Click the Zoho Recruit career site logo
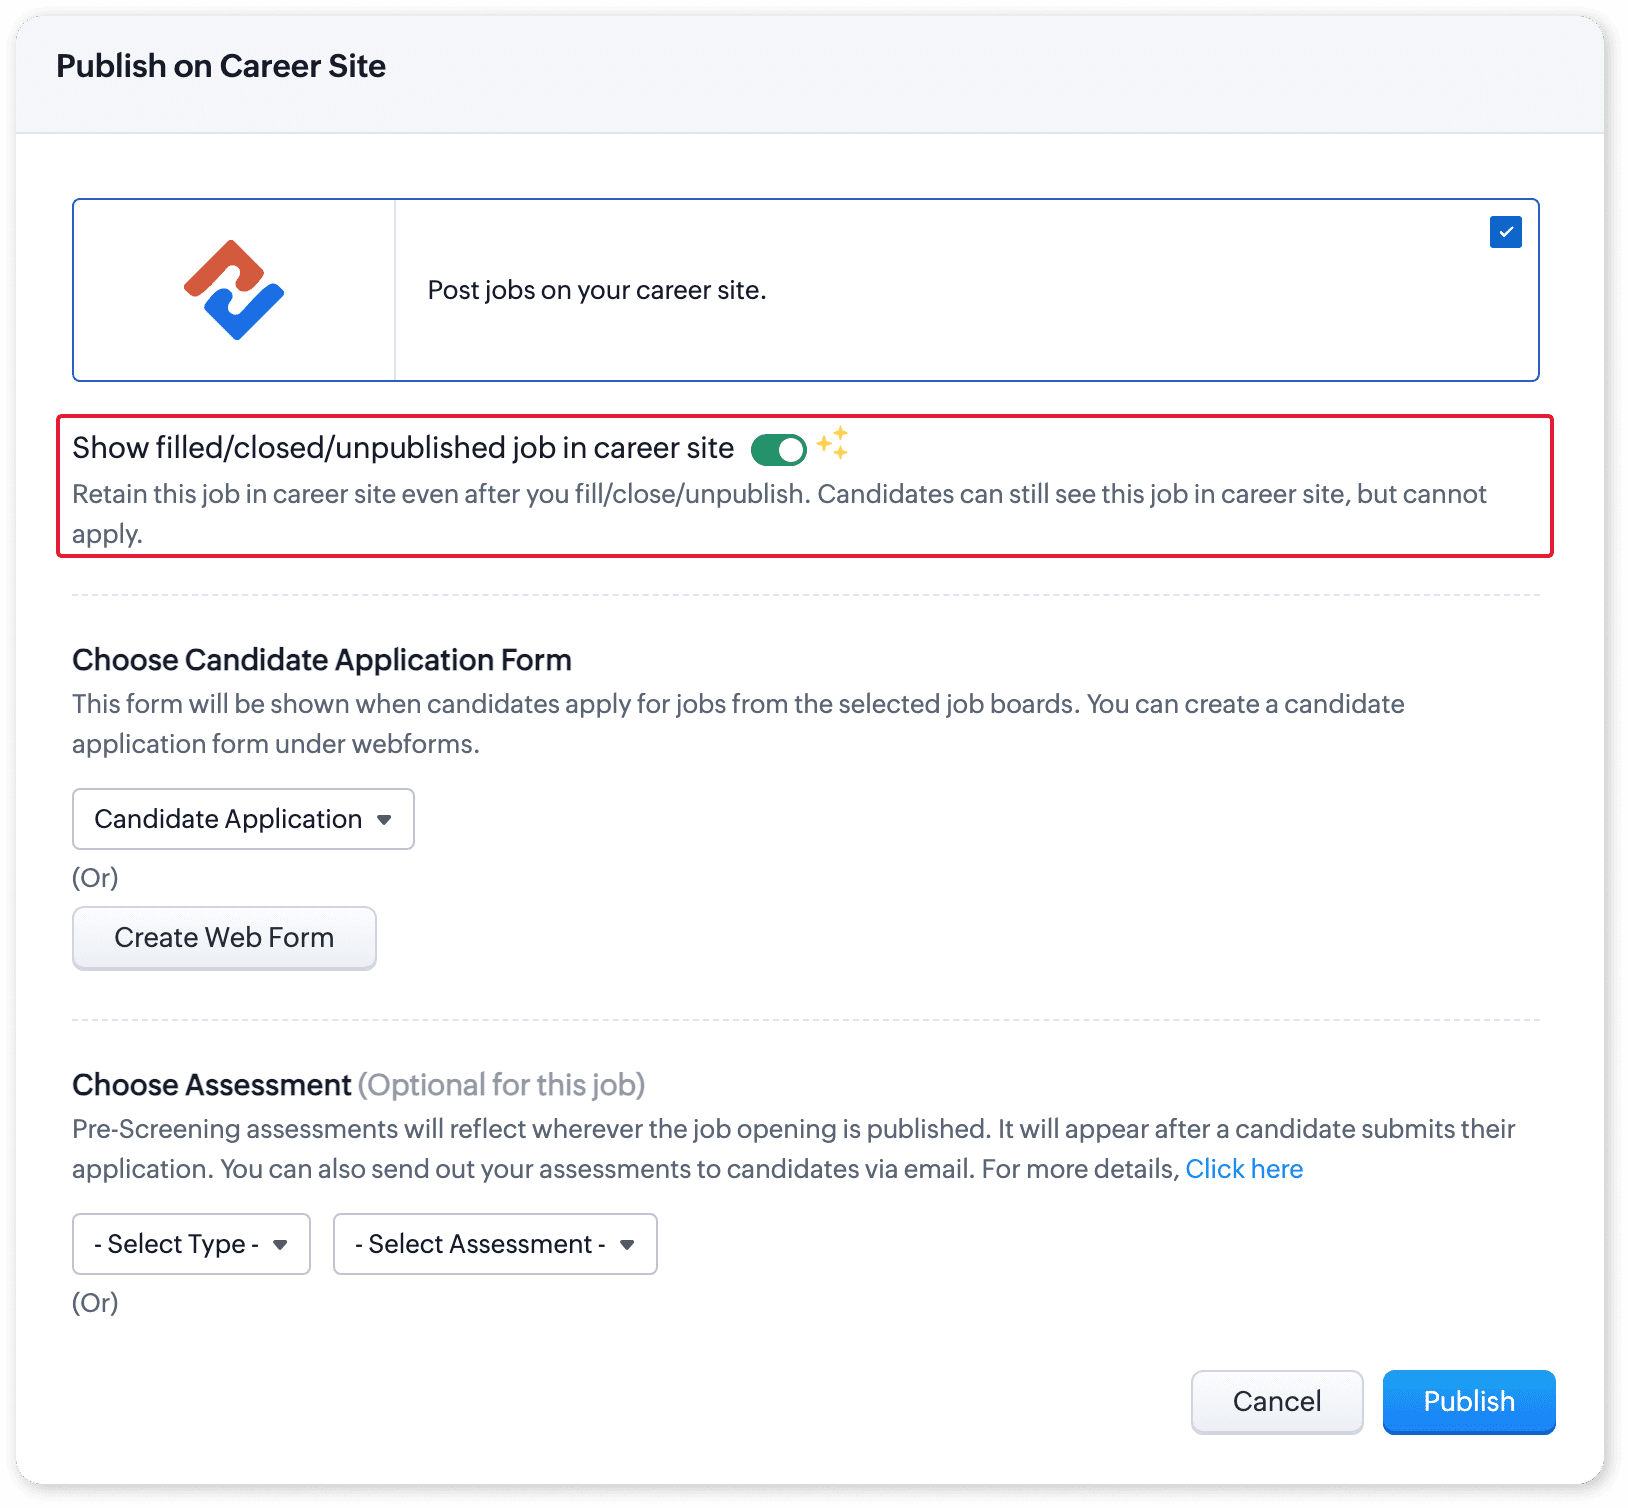Viewport: 1628px width, 1508px height. point(234,290)
